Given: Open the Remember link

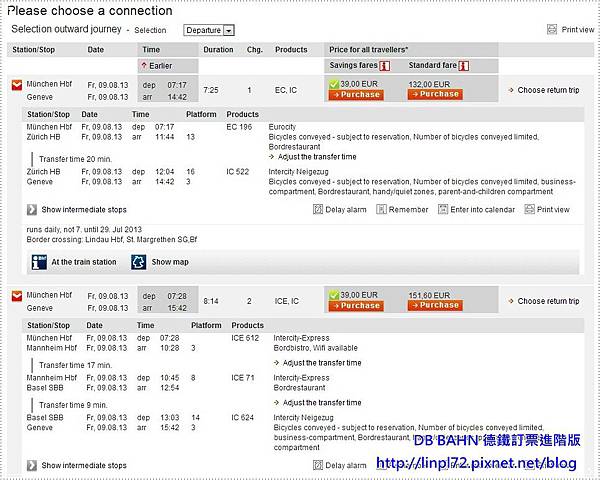Looking at the screenshot, I should point(408,210).
